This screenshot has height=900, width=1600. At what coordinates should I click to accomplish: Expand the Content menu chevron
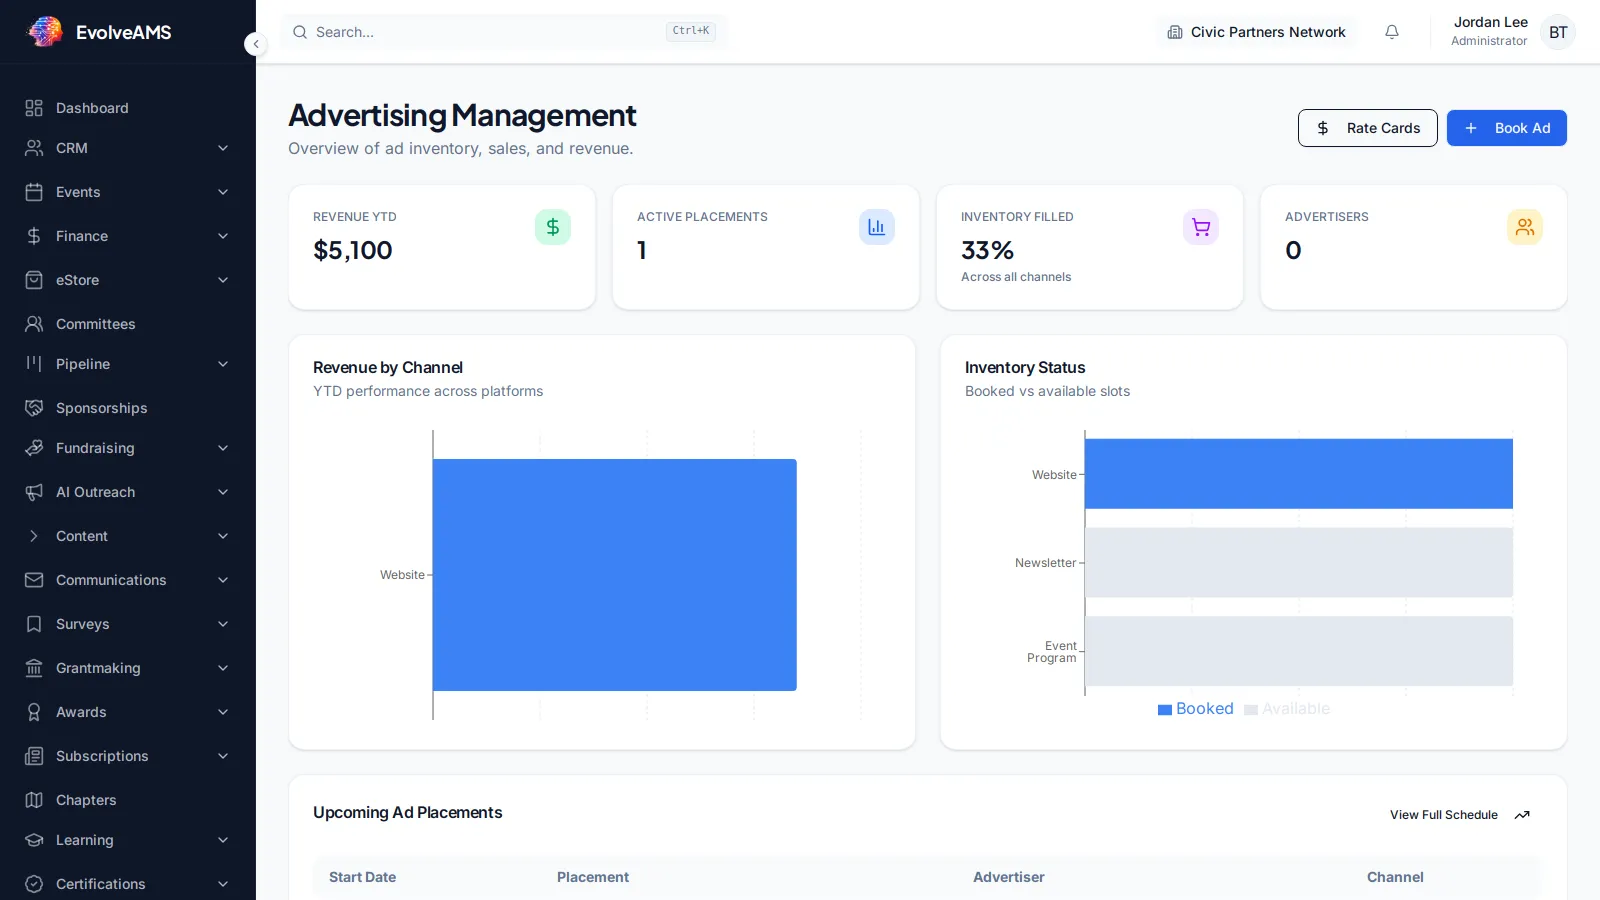223,536
